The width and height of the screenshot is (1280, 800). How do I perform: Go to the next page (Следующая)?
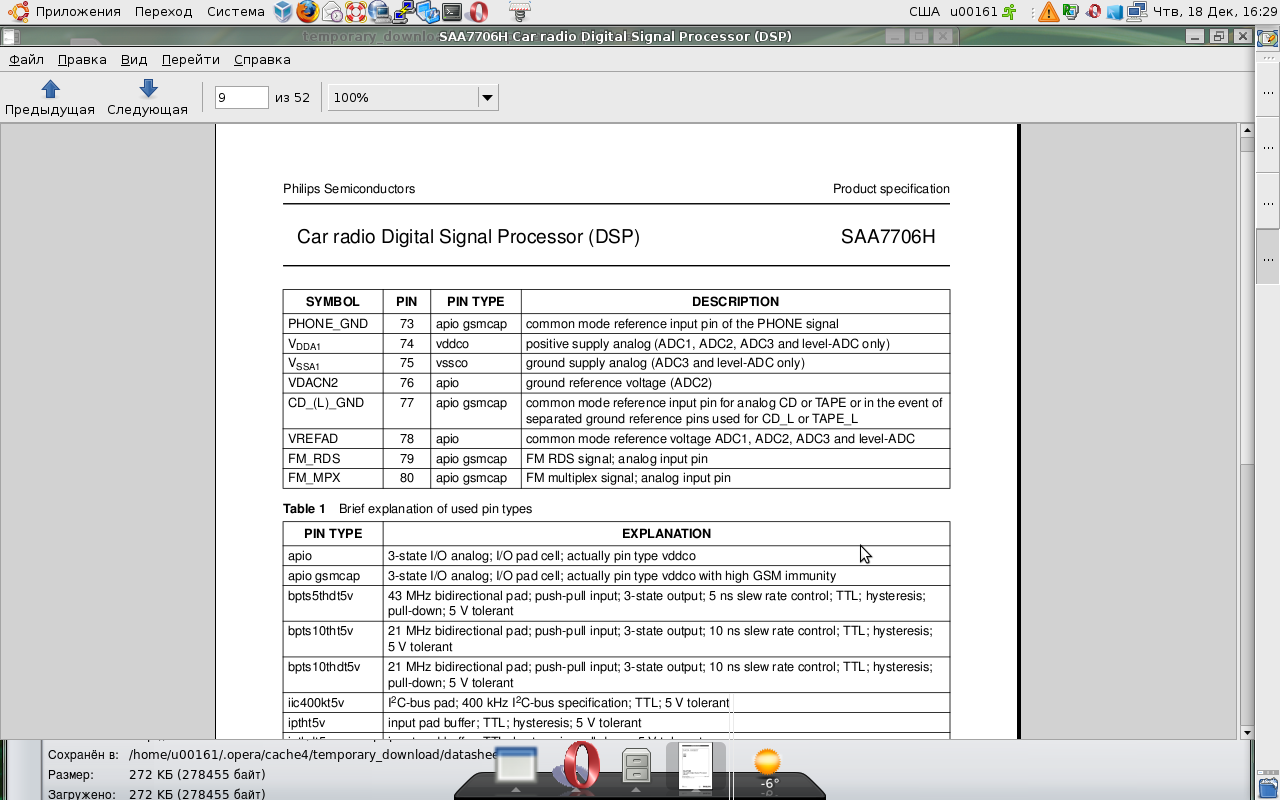point(148,97)
